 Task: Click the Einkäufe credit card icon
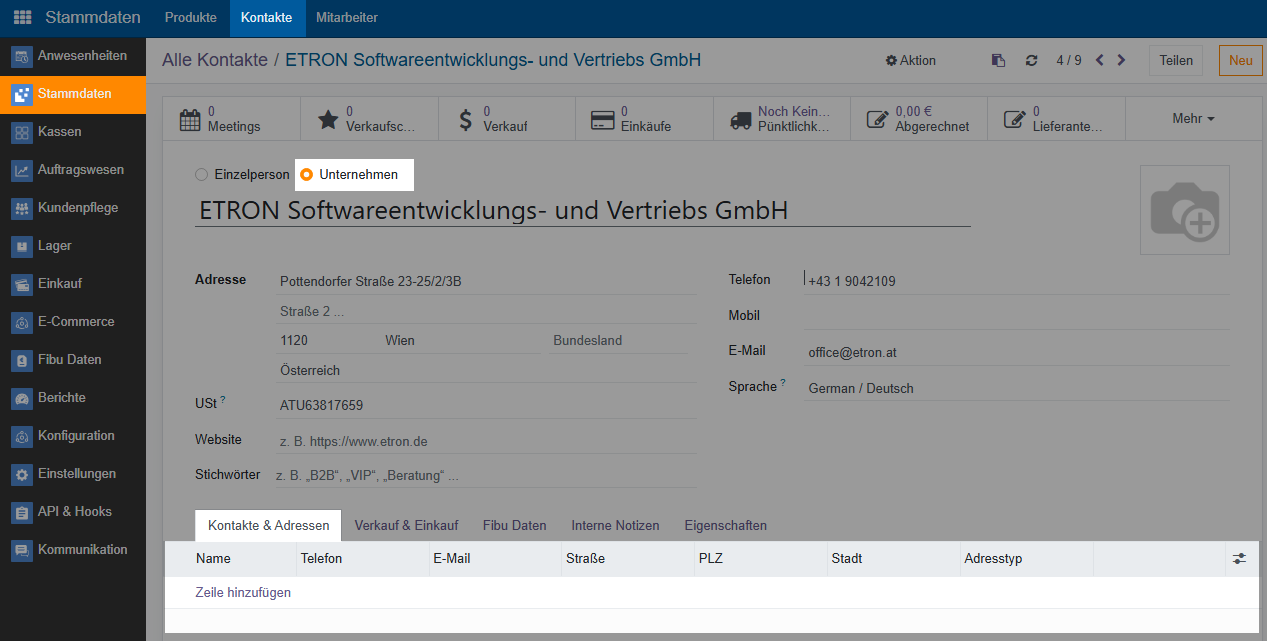point(602,119)
